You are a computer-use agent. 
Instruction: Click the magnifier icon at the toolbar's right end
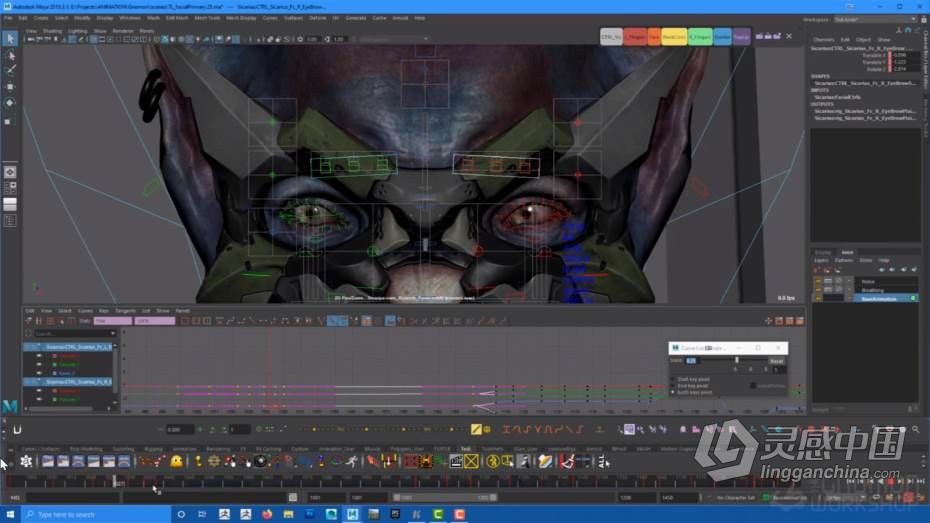tap(916, 429)
